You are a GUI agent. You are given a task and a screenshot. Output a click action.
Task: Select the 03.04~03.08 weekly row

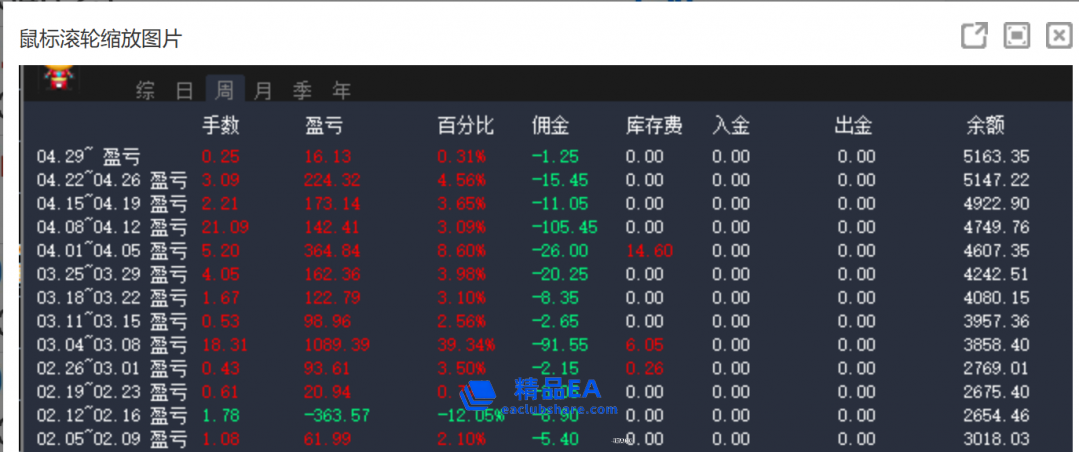(x=112, y=345)
